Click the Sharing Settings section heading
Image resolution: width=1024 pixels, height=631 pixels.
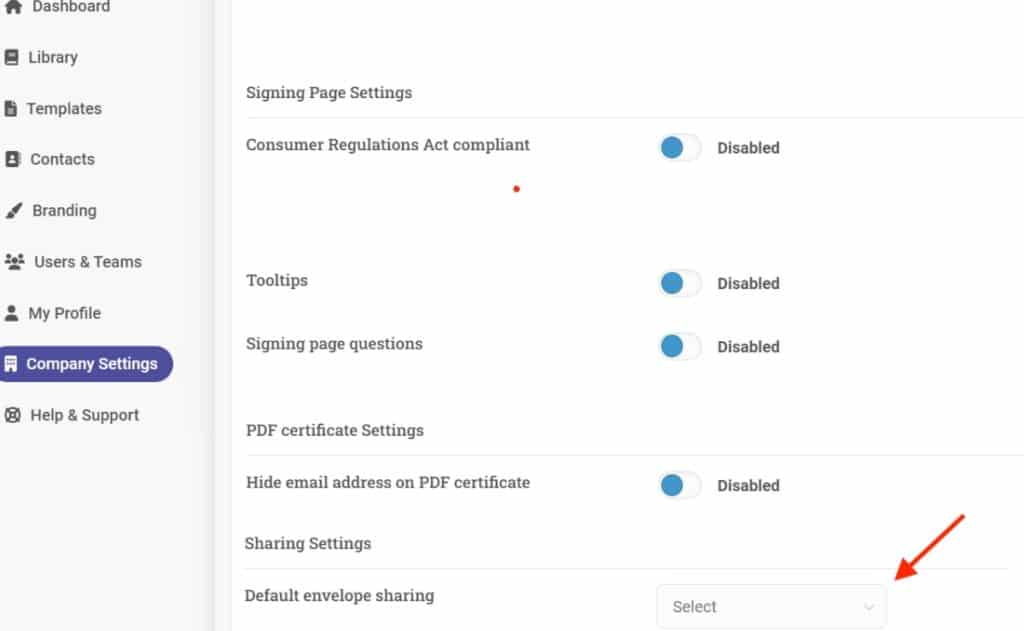[x=308, y=543]
